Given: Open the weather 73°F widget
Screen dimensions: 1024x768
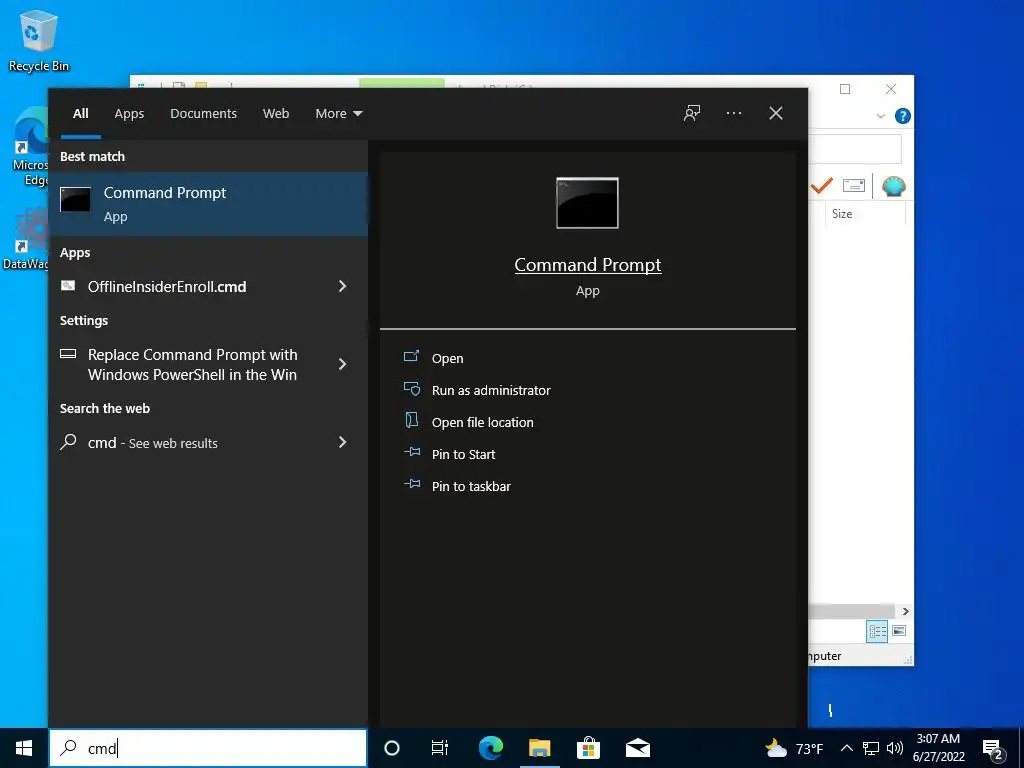Looking at the screenshot, I should [x=794, y=748].
